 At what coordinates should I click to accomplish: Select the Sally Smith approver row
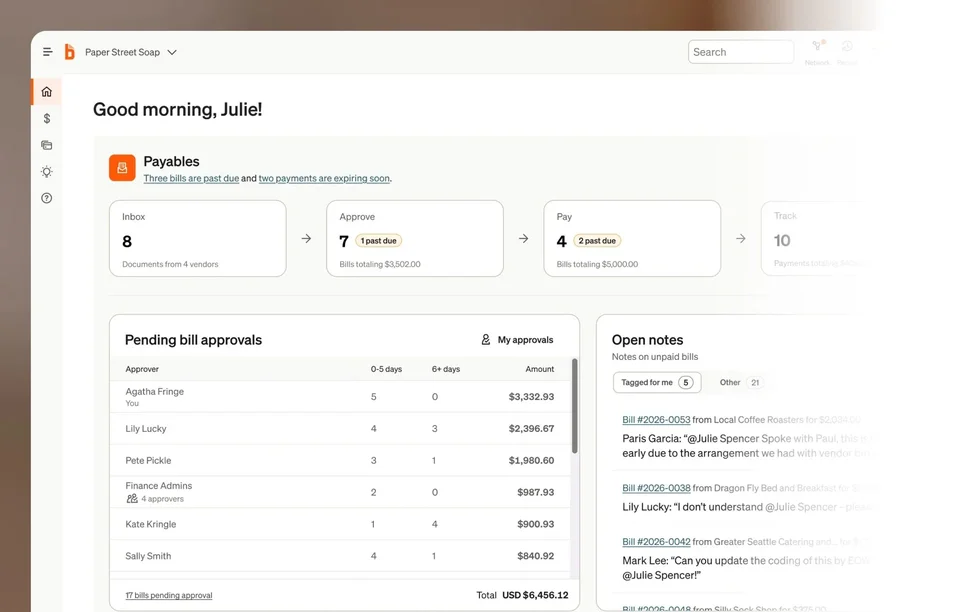[x=340, y=556]
